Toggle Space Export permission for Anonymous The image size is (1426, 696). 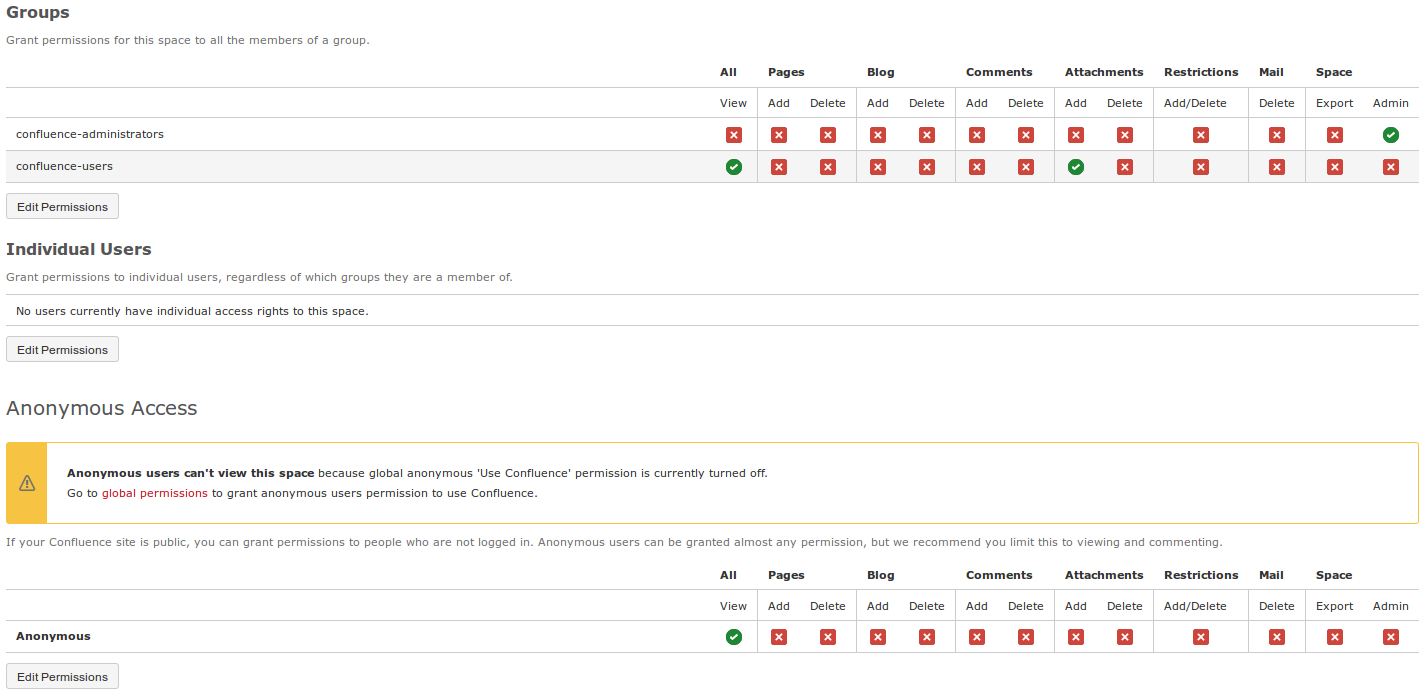[x=1334, y=636]
